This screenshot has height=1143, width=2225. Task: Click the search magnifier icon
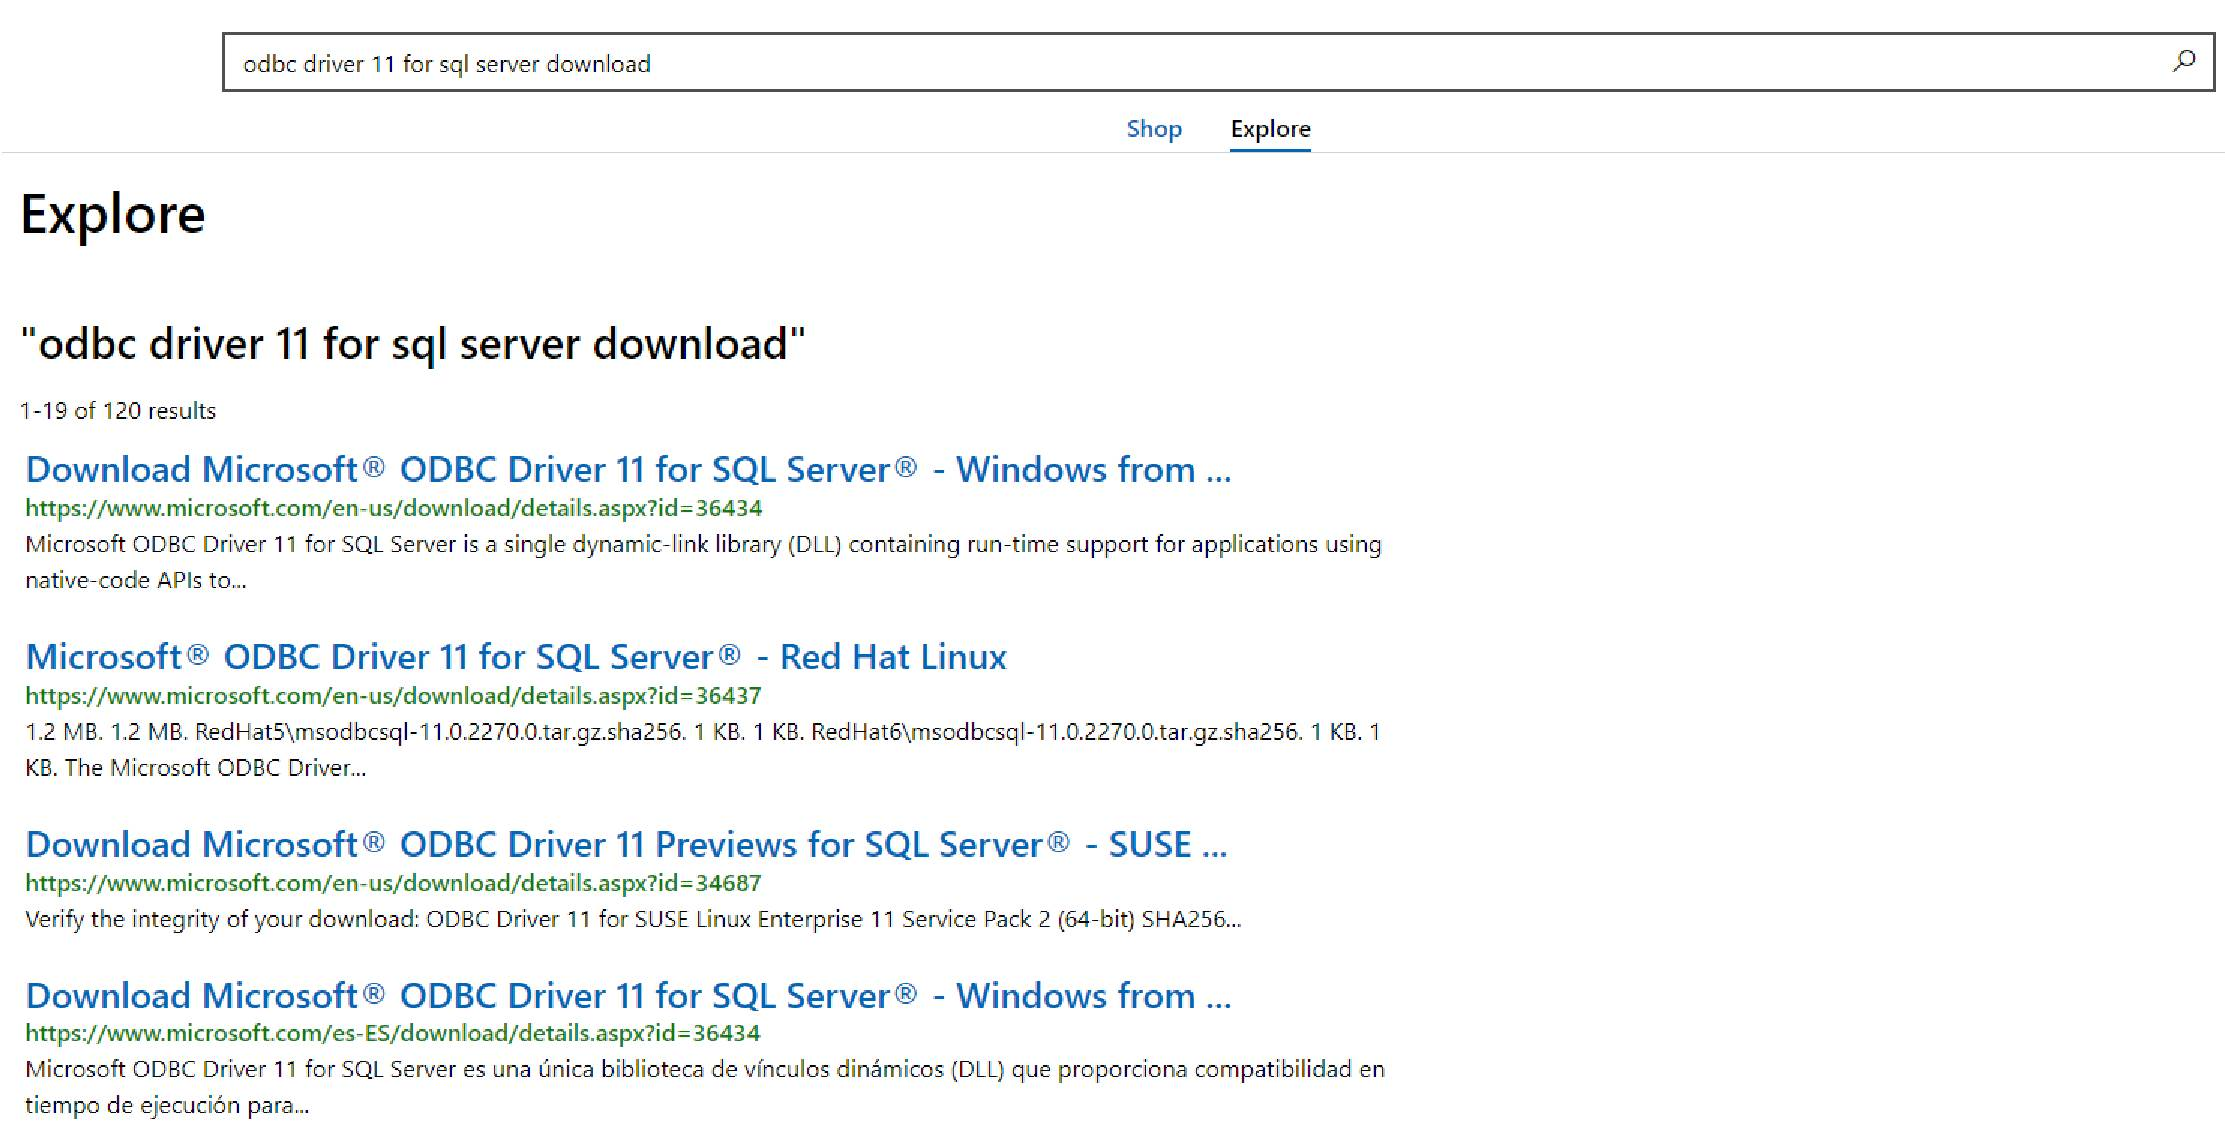coord(2184,61)
